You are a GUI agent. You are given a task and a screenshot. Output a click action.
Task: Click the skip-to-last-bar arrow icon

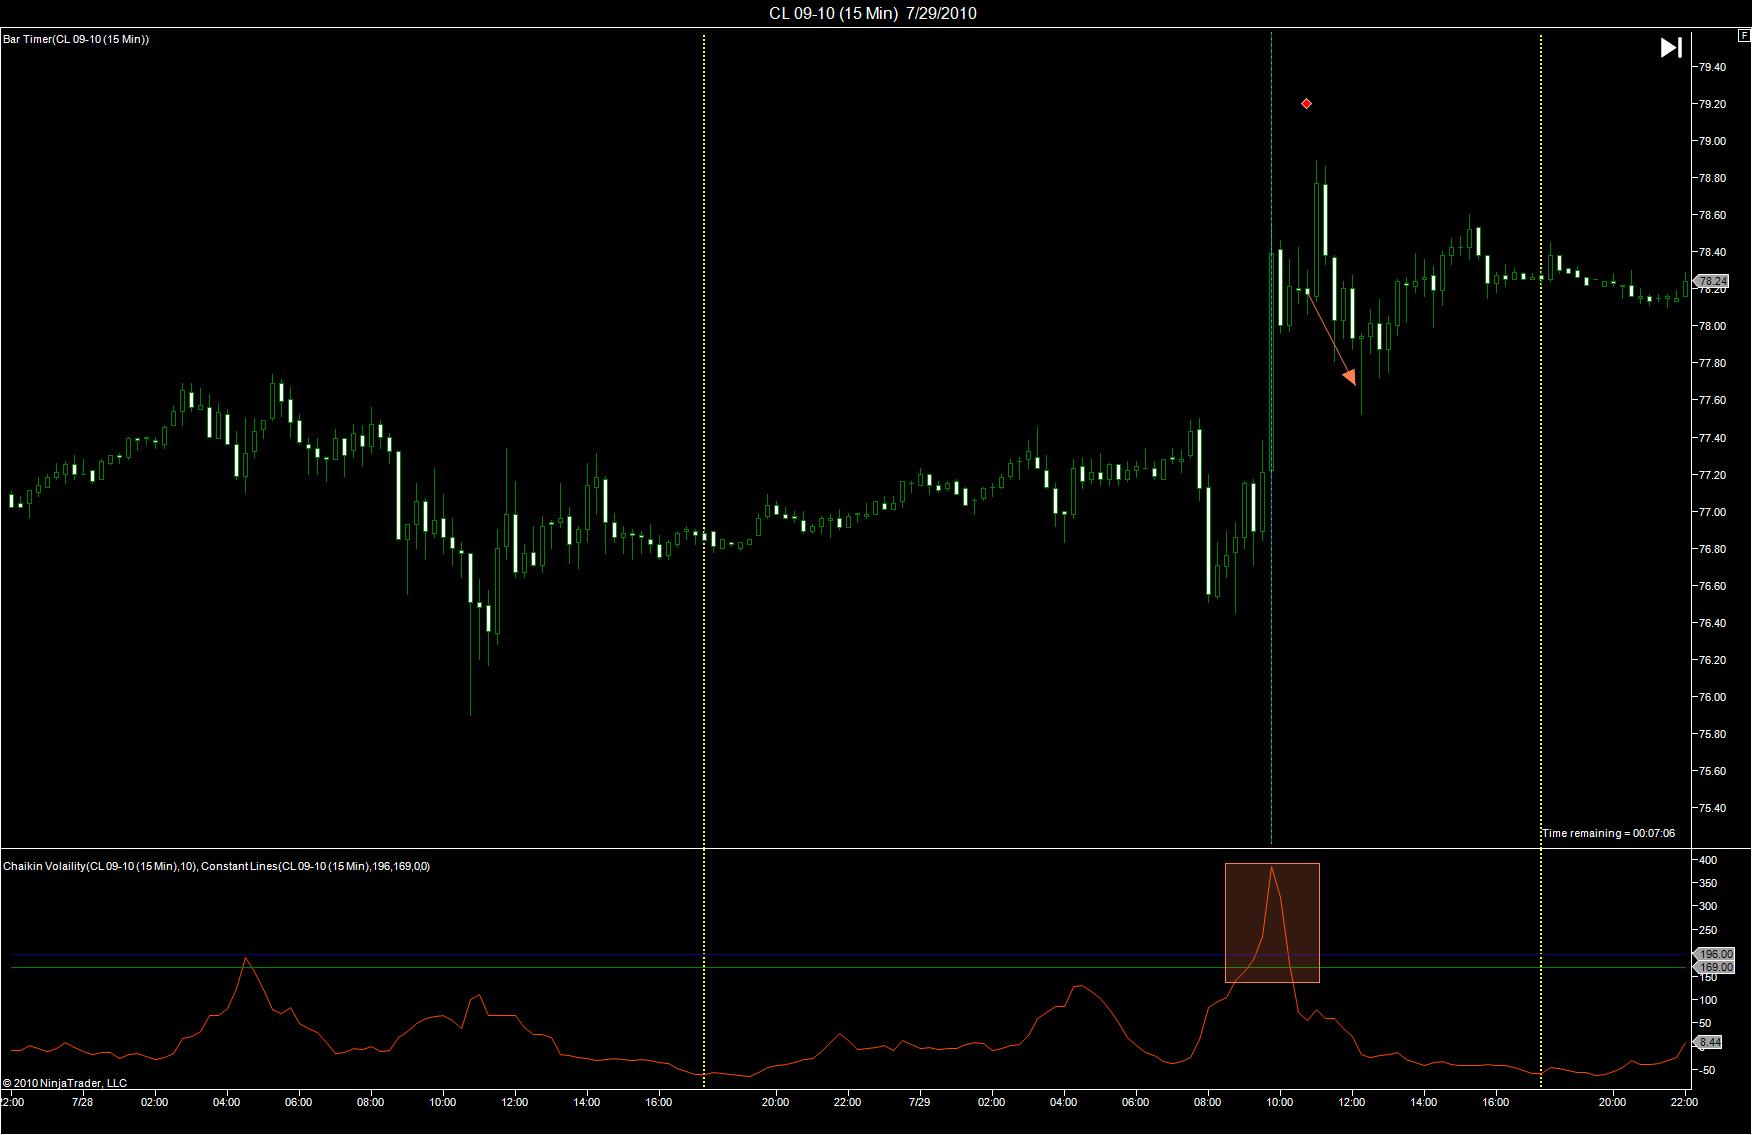pos(1671,48)
